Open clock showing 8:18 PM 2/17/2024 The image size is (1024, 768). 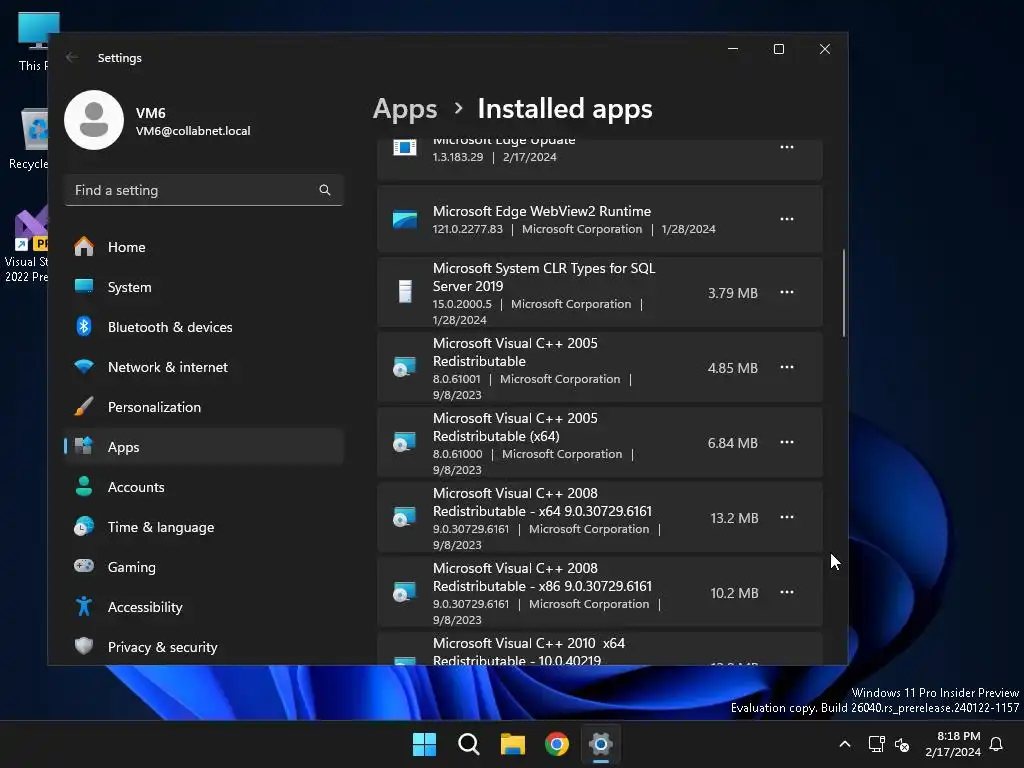953,744
